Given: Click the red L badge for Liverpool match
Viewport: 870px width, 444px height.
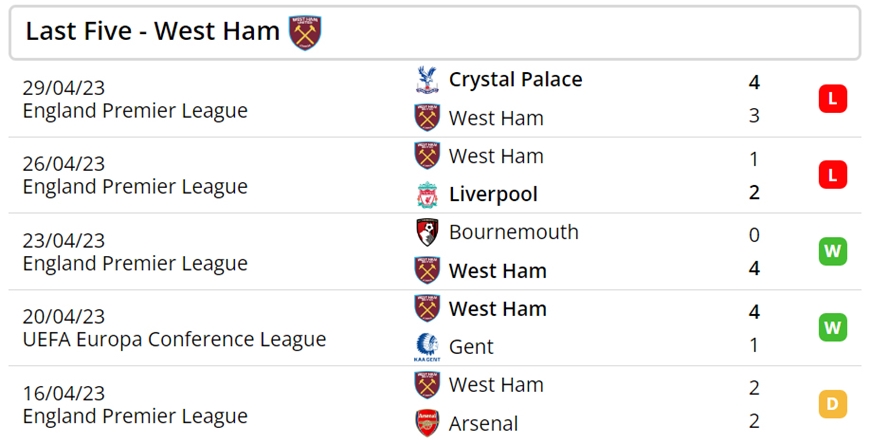Looking at the screenshot, I should pos(832,175).
